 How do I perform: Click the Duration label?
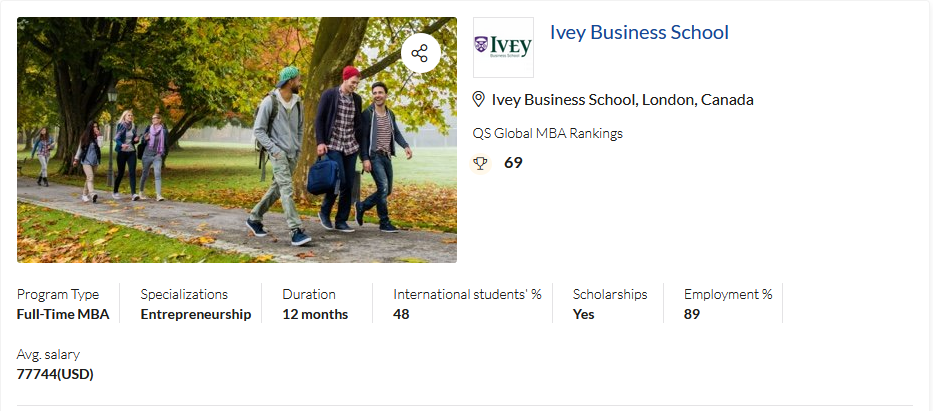(309, 294)
